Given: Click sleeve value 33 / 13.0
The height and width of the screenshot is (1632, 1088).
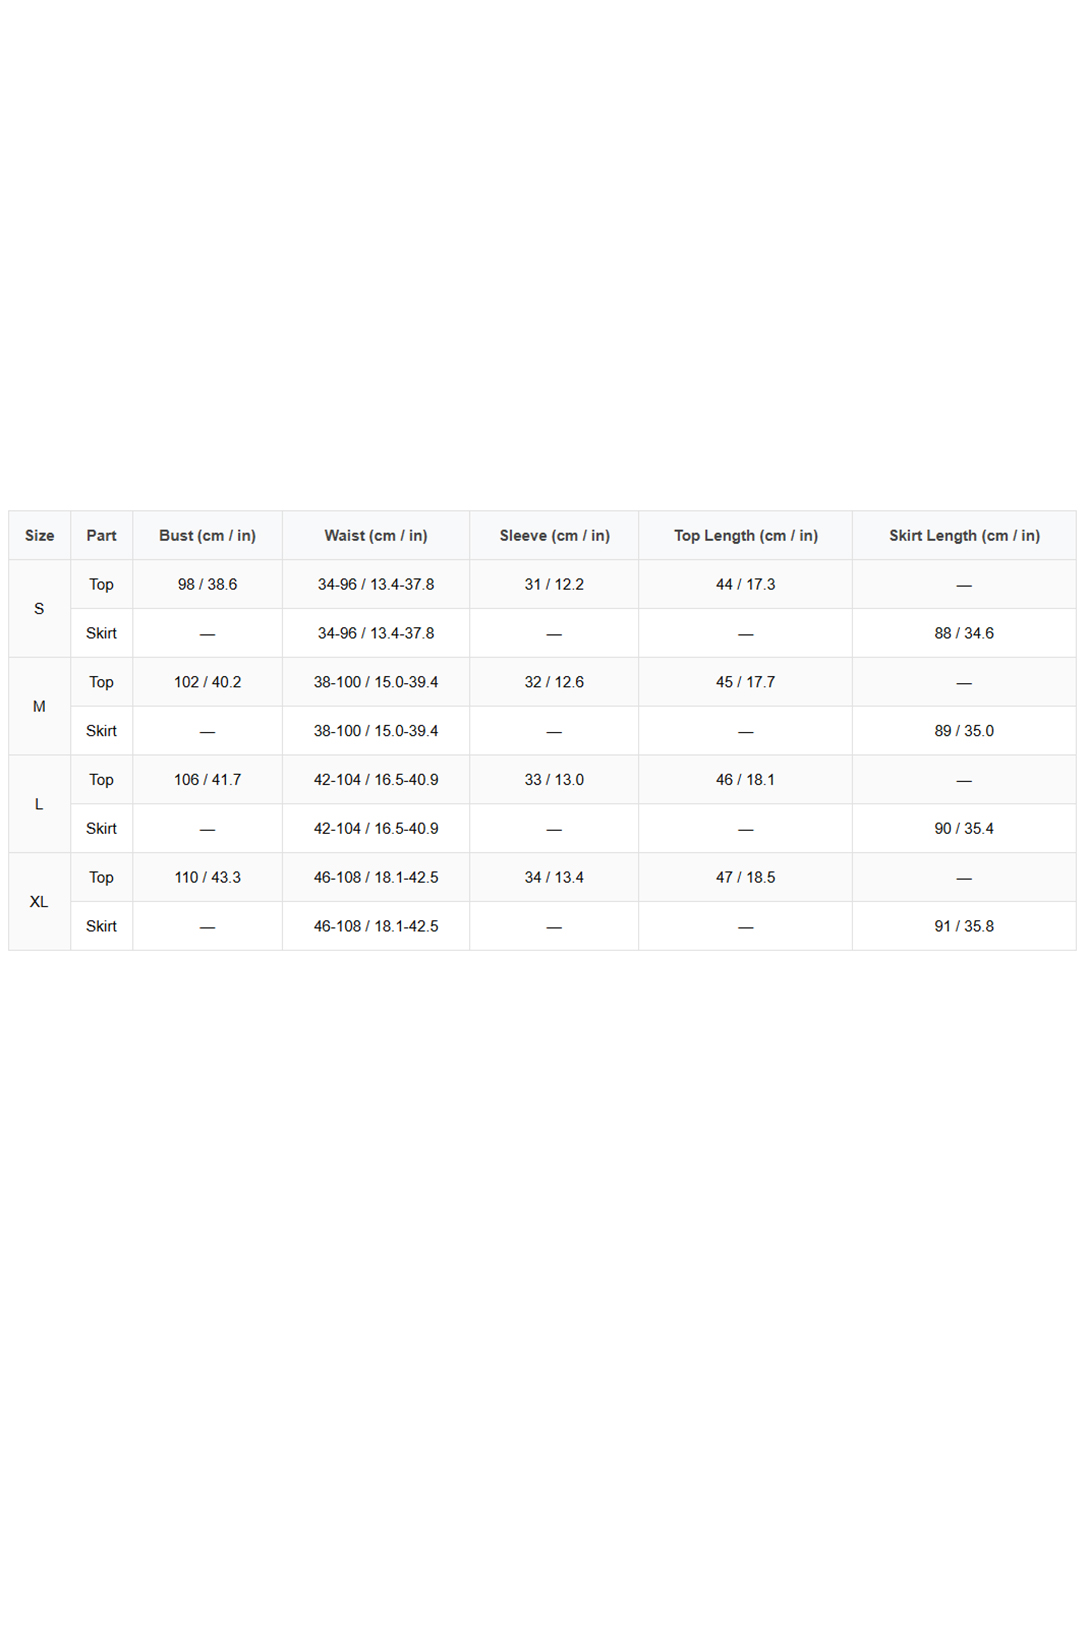Looking at the screenshot, I should click(x=554, y=779).
